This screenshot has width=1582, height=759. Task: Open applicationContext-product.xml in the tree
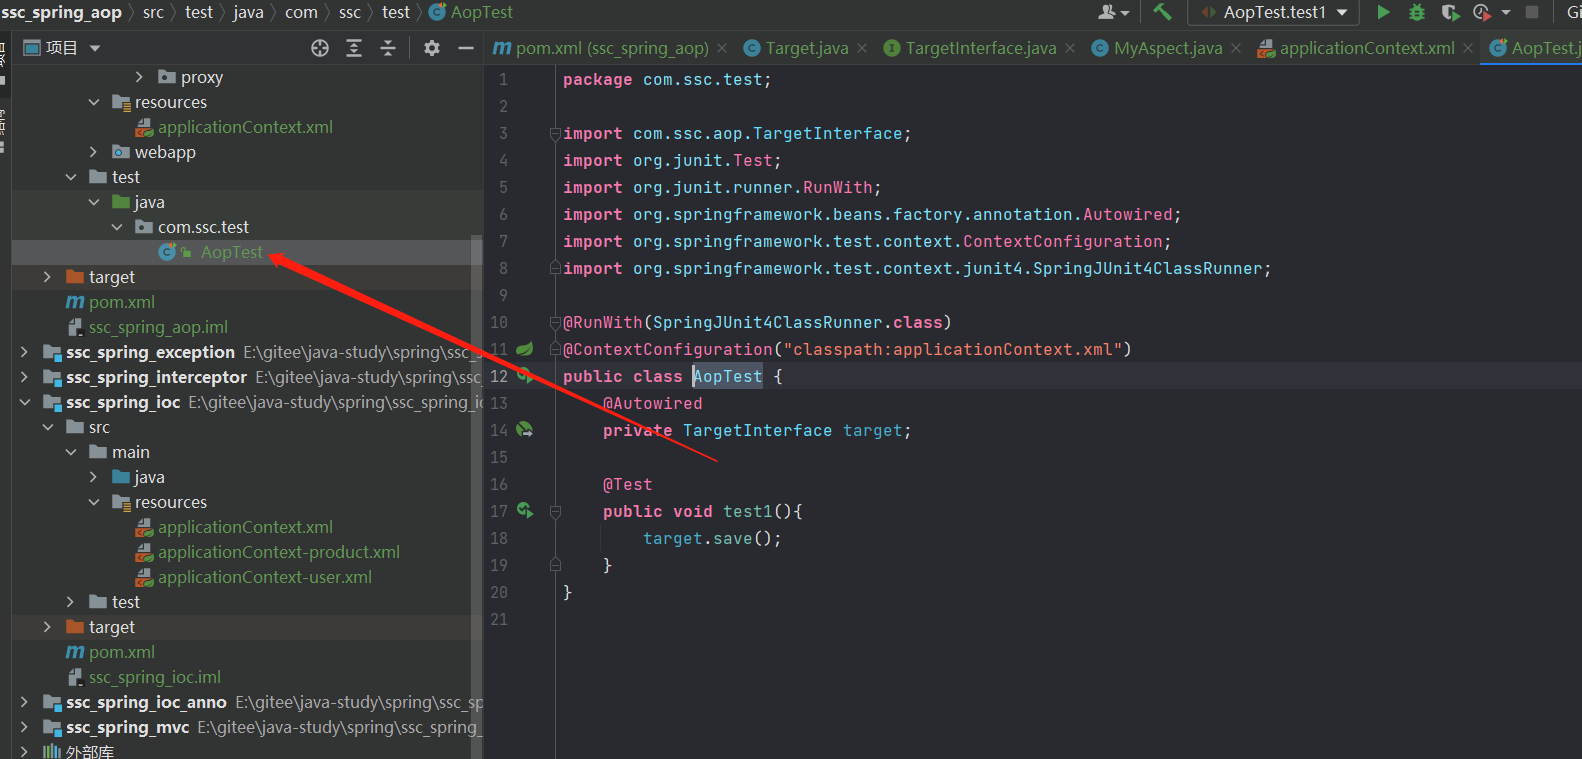279,552
